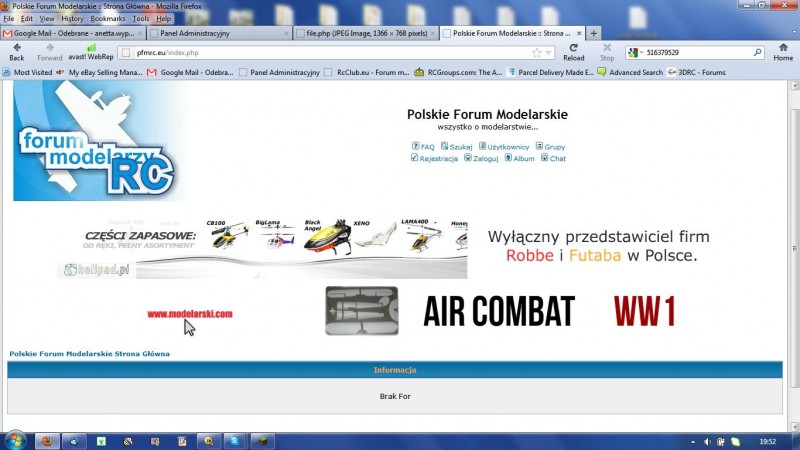Open My eBay Selling Manager bookmark
800x450 pixels.
99,72
